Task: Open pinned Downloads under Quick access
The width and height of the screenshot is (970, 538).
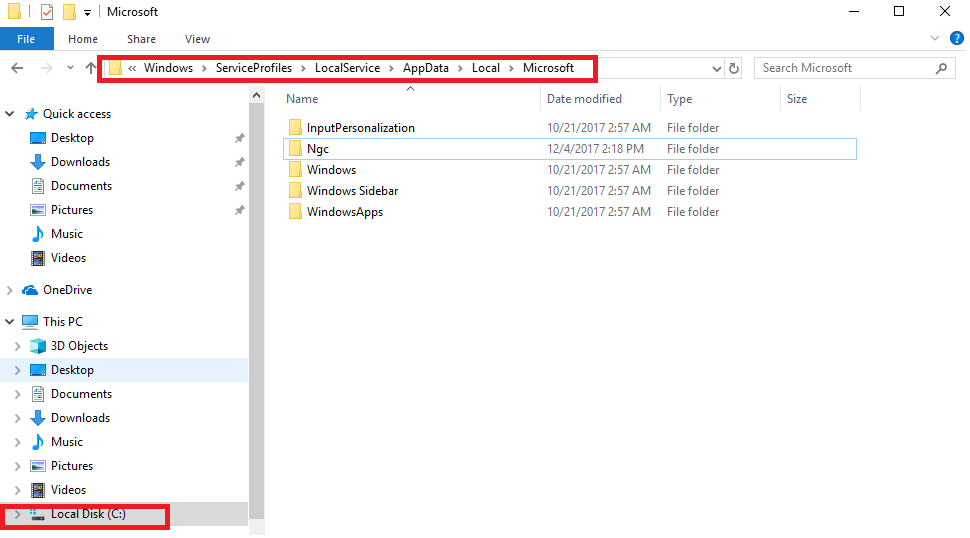Action: pyautogui.click(x=80, y=162)
